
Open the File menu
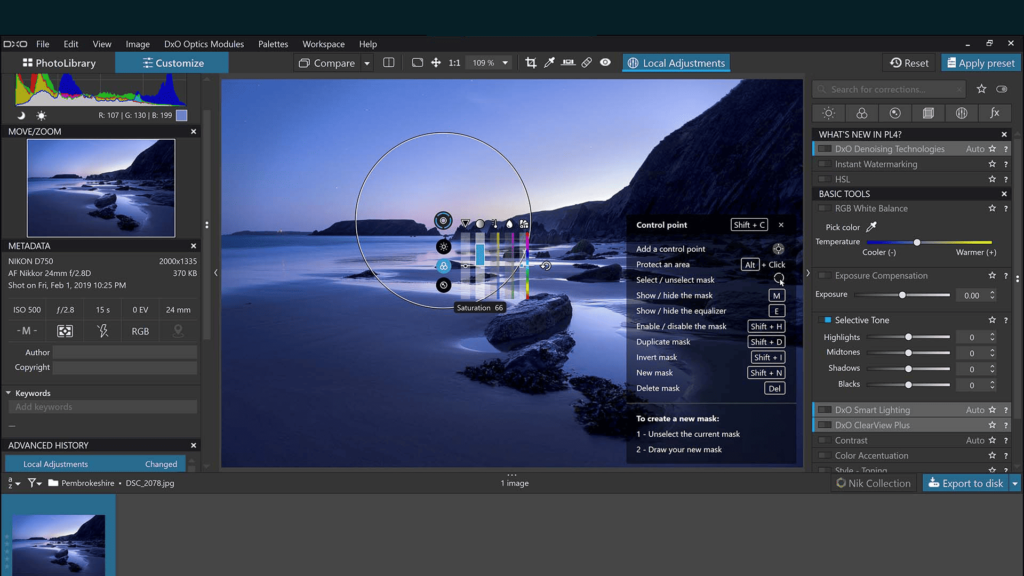pos(42,44)
